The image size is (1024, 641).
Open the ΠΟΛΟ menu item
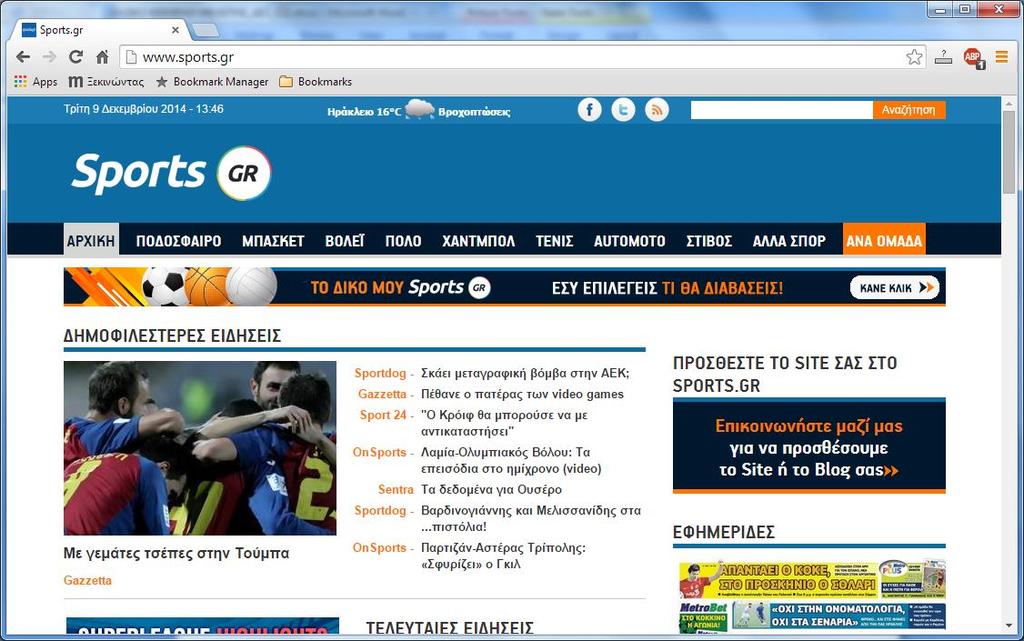click(403, 241)
